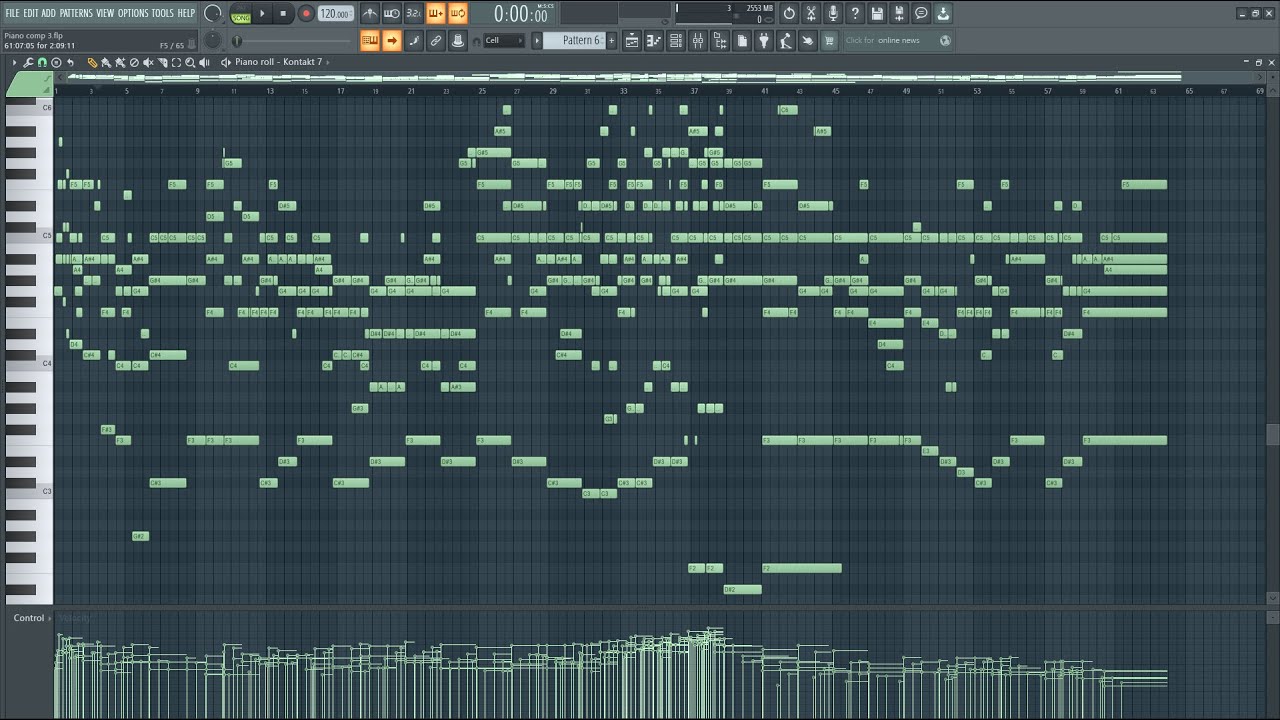Expand arrow after Piano roll - Kontakt 7
This screenshot has height=720, width=1280.
click(328, 62)
